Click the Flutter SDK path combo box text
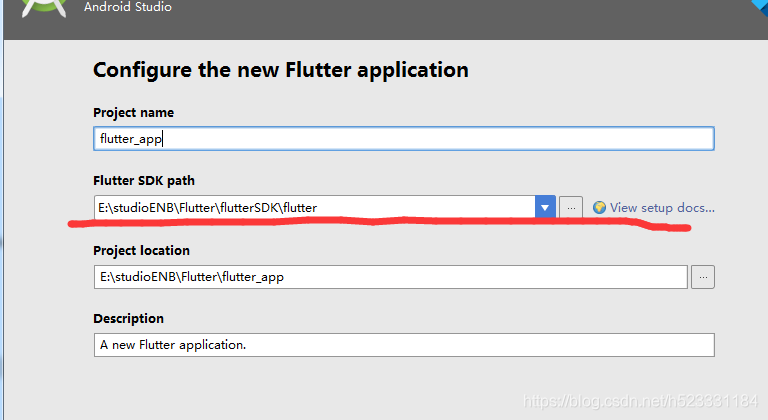768x420 pixels. [x=314, y=208]
